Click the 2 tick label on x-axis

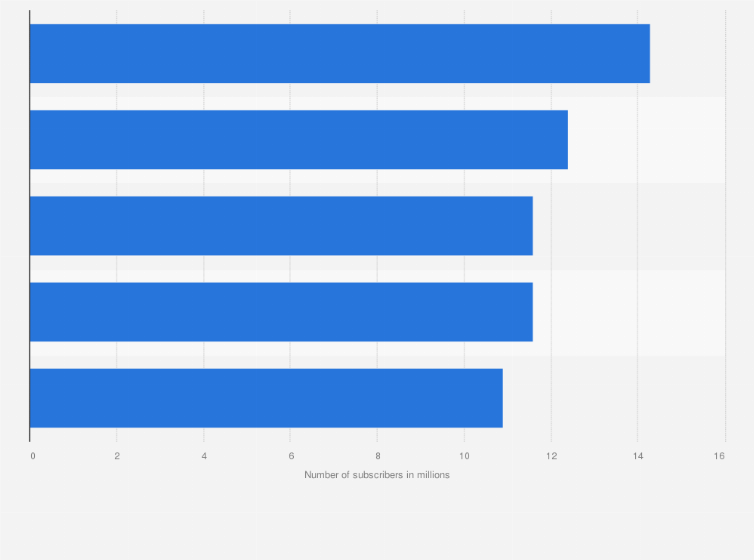pos(117,456)
